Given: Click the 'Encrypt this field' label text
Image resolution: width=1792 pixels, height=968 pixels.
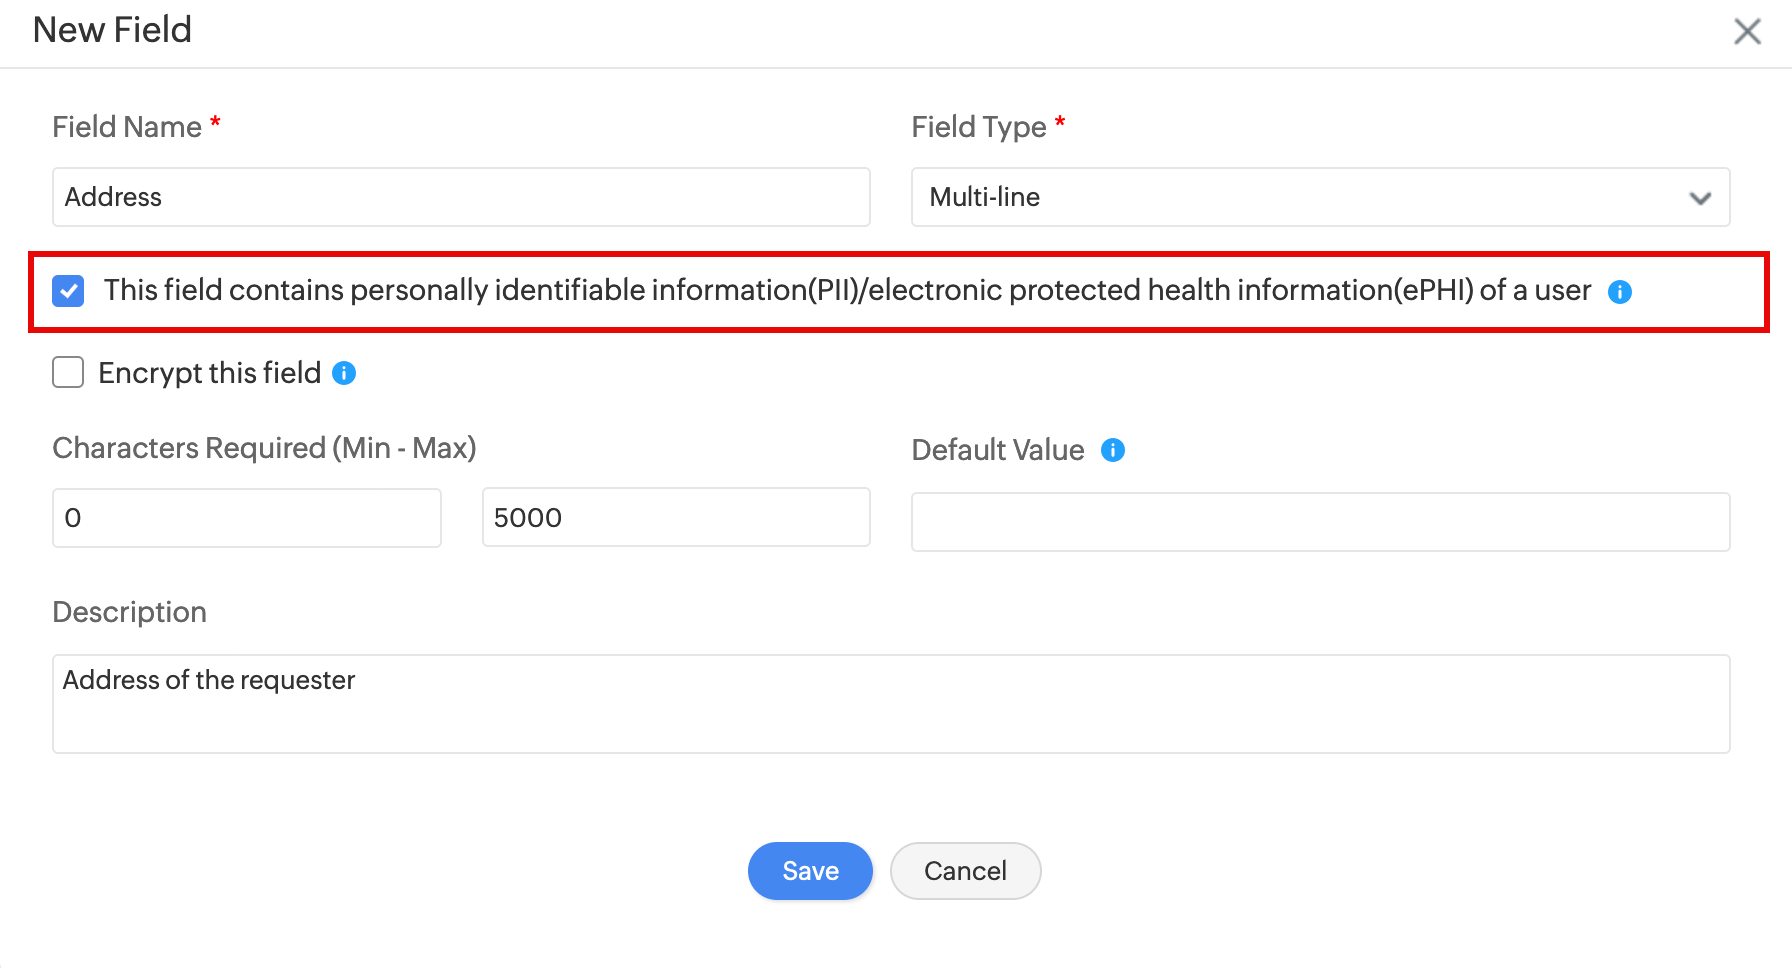Looking at the screenshot, I should pyautogui.click(x=209, y=373).
